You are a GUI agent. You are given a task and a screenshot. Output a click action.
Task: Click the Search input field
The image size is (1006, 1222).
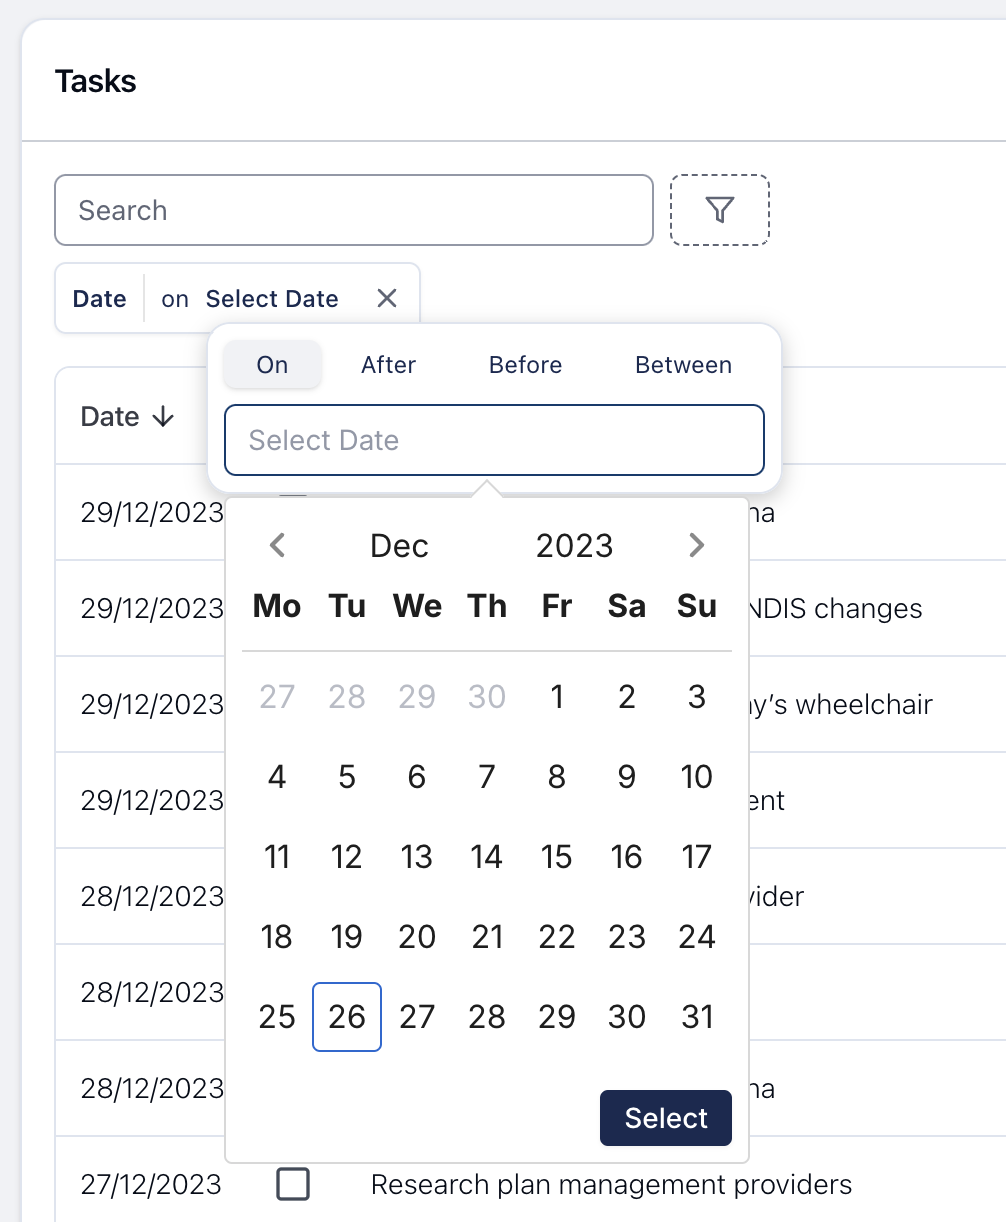(353, 210)
